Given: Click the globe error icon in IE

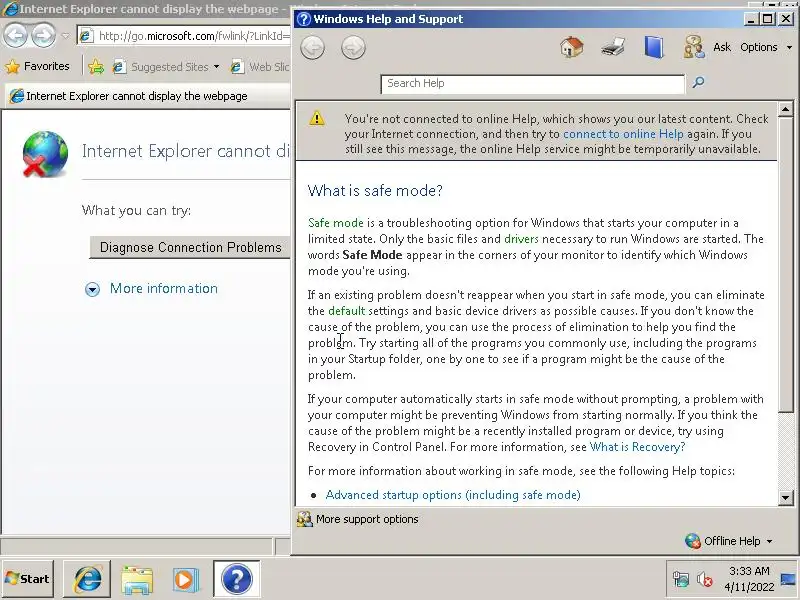Looking at the screenshot, I should point(45,154).
